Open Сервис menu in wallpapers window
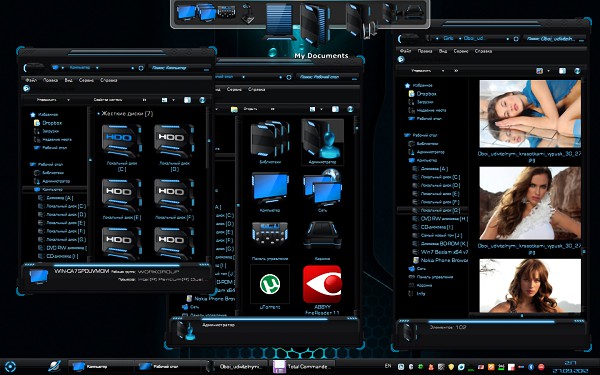Viewport: 600px width, 375px height. [x=461, y=51]
